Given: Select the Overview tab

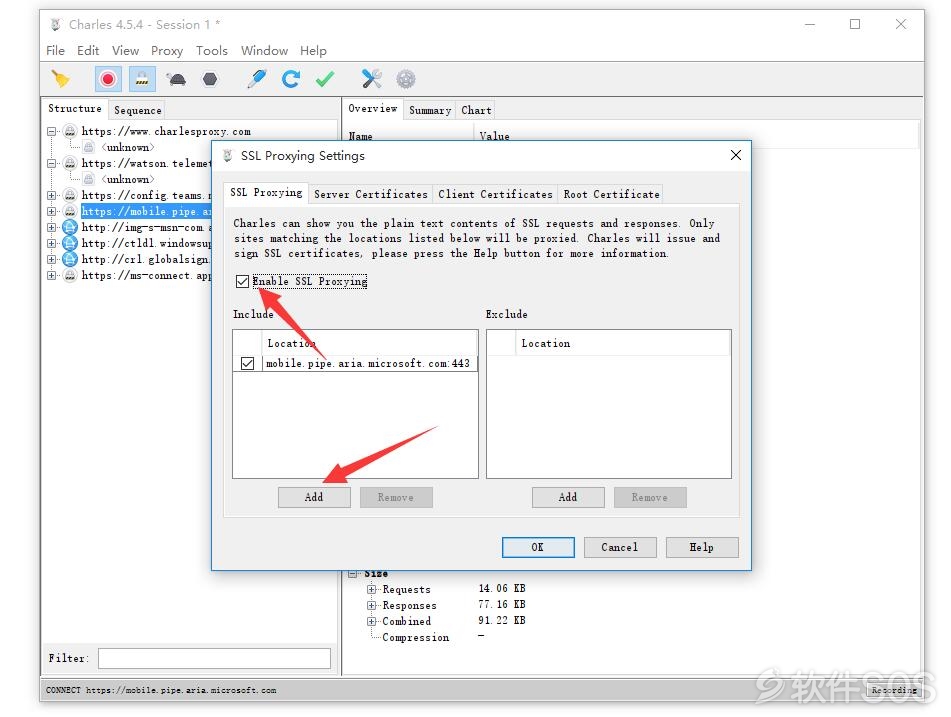Looking at the screenshot, I should tap(372, 109).
